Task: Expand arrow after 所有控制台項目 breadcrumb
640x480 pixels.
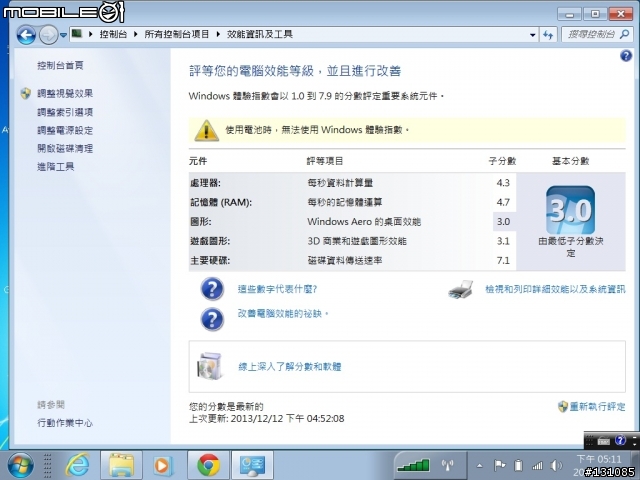Action: click(218, 34)
